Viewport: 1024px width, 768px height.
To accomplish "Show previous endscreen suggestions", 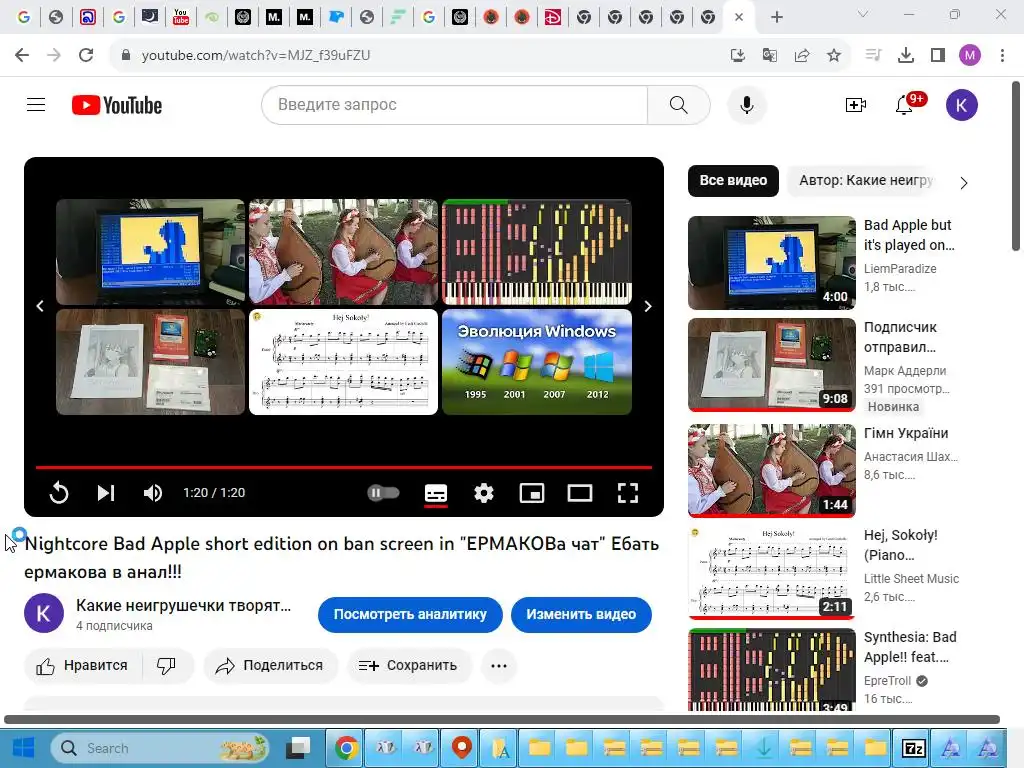I will click(40, 306).
